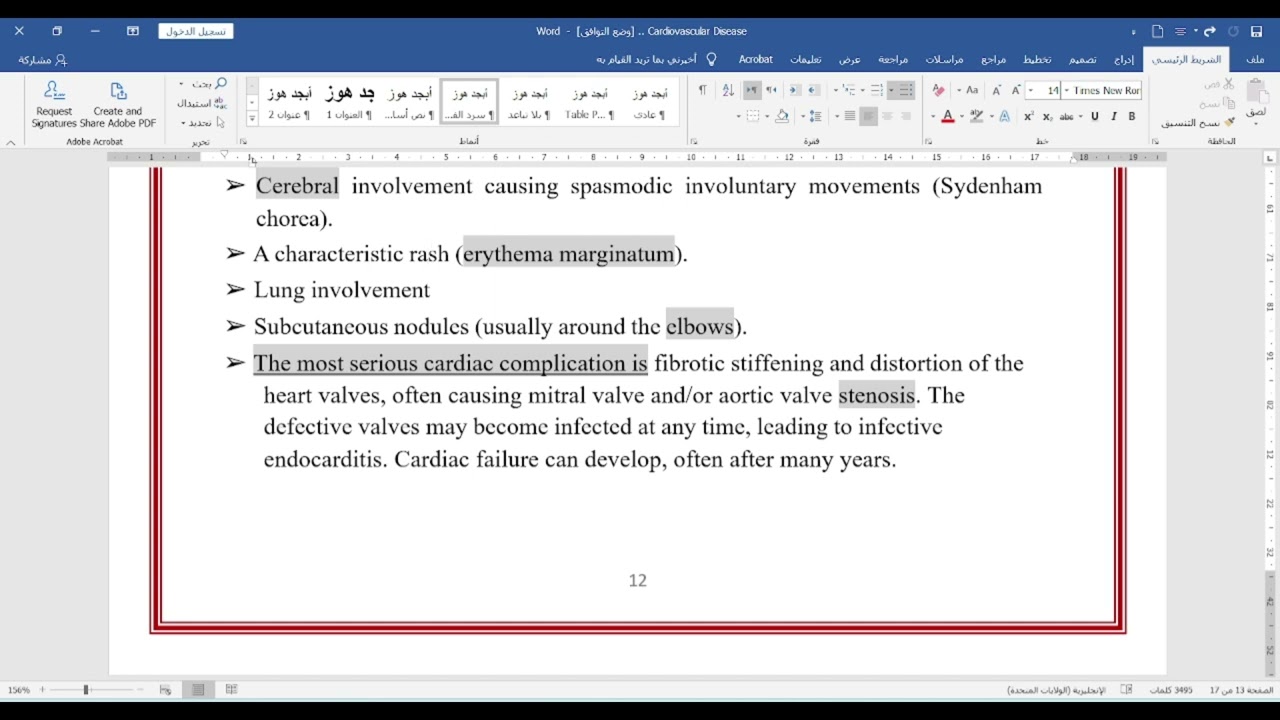
Task: Toggle Show/Hide paragraph marks (¶)
Action: coord(702,90)
